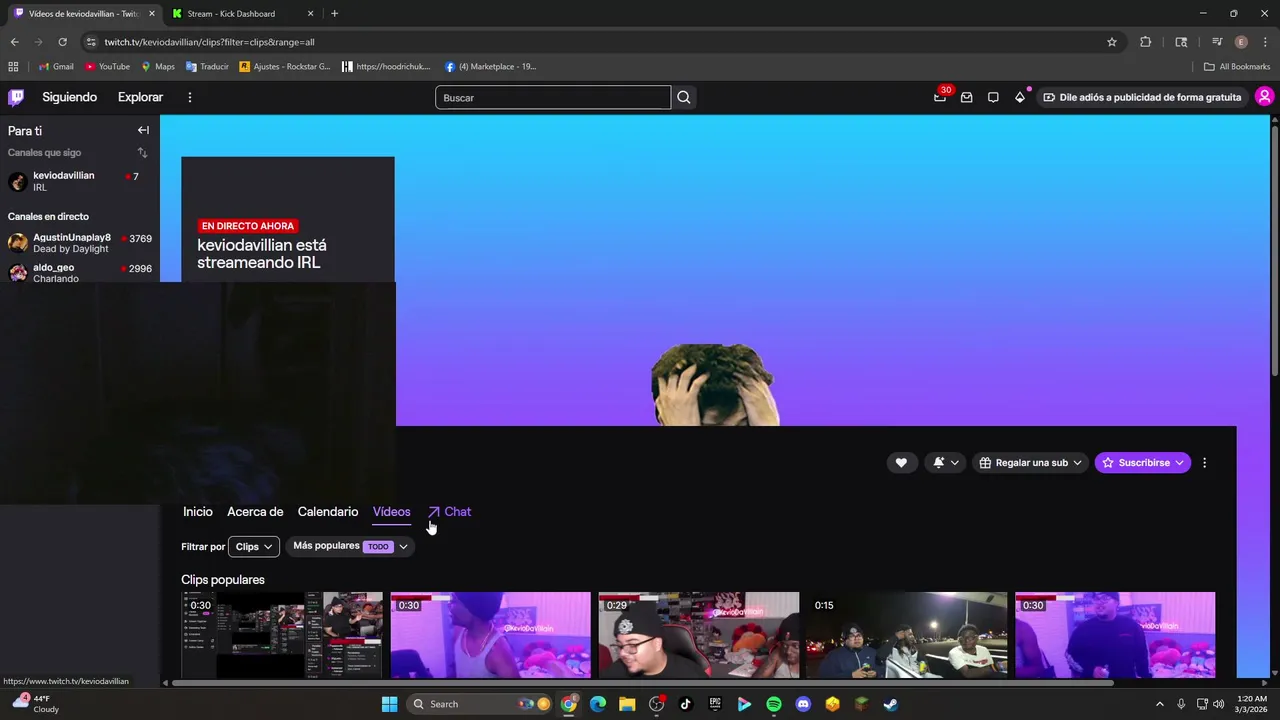Image resolution: width=1280 pixels, height=720 pixels.
Task: Open Chrome profile avatar E
Action: point(1241,42)
